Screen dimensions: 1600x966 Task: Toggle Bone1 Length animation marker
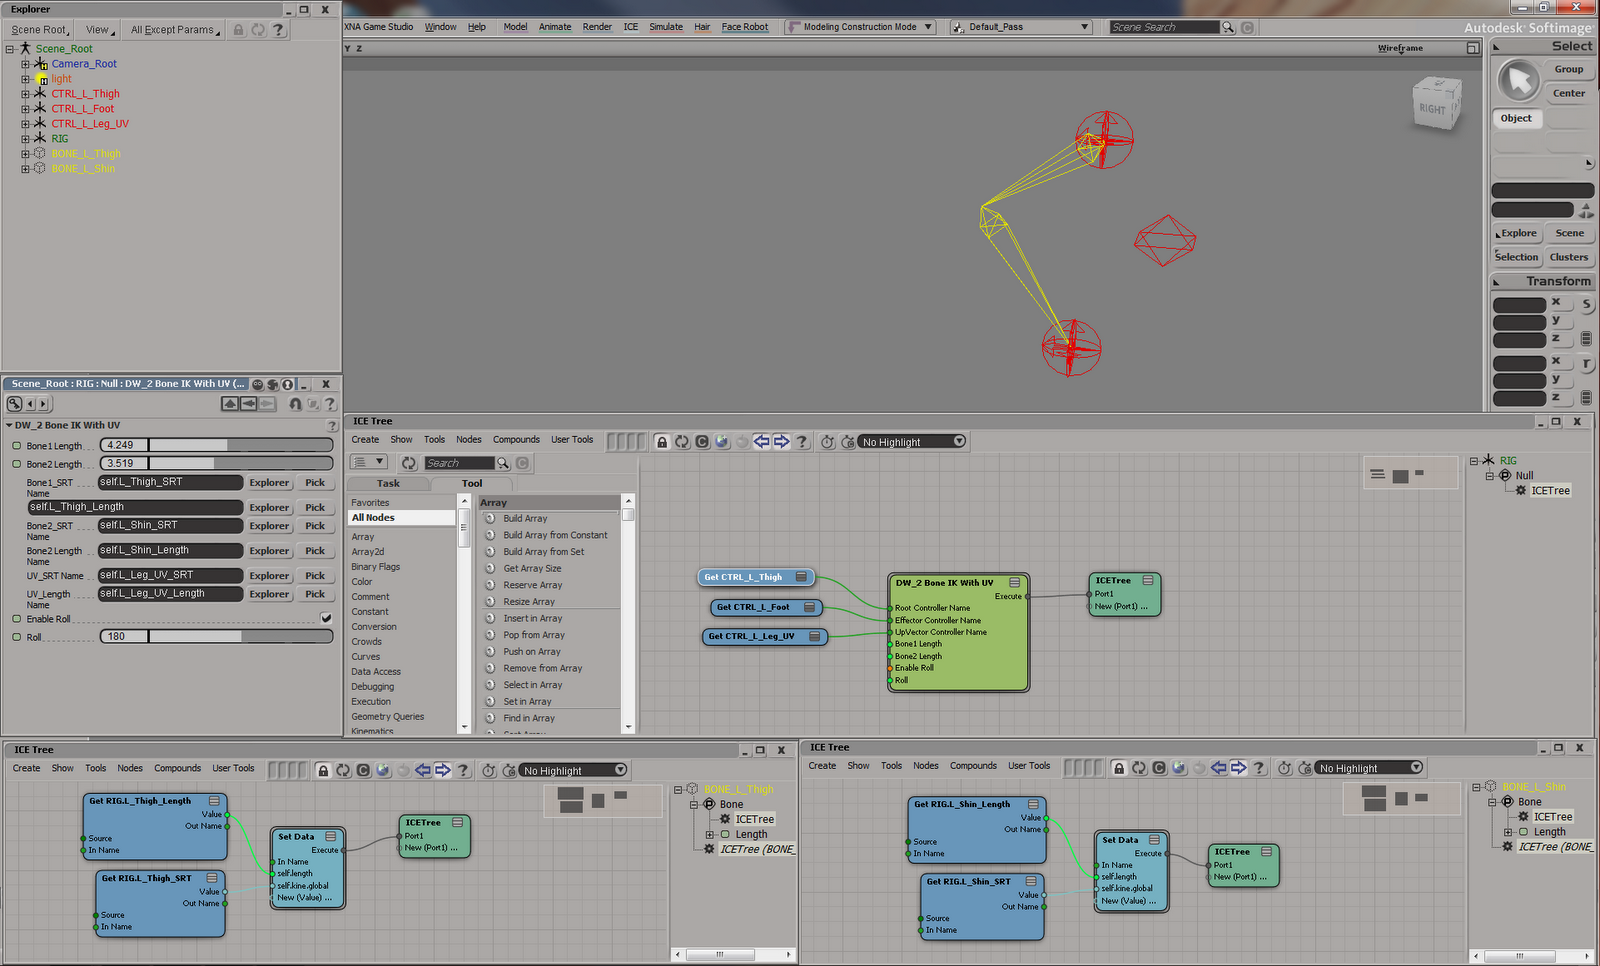click(x=16, y=446)
